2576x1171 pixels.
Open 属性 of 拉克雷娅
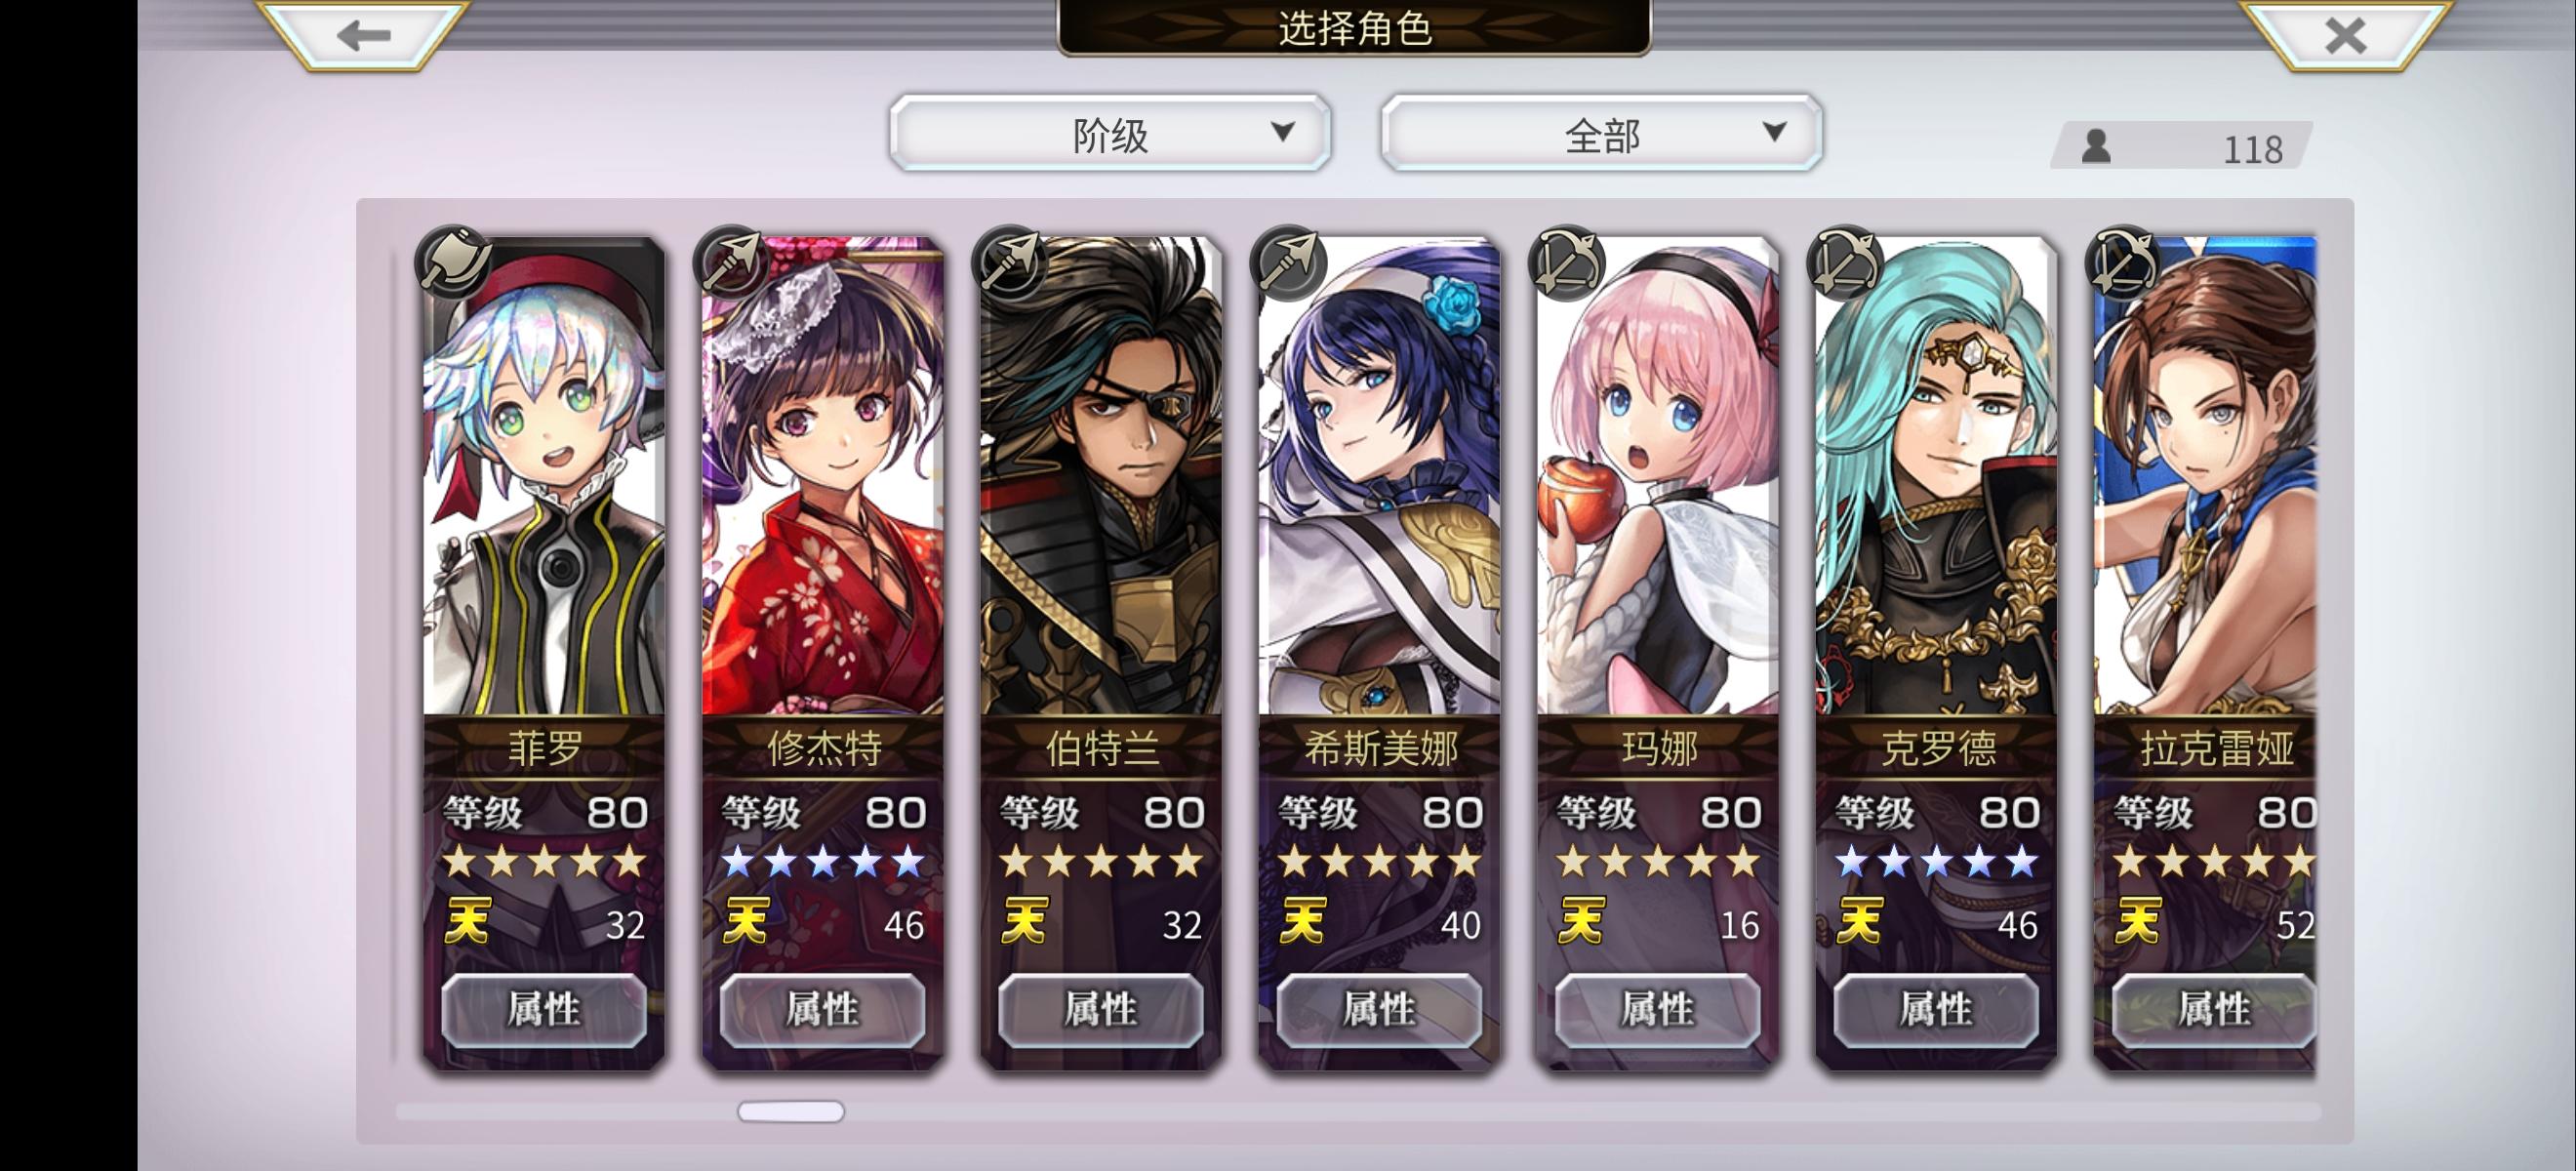pos(2213,1010)
